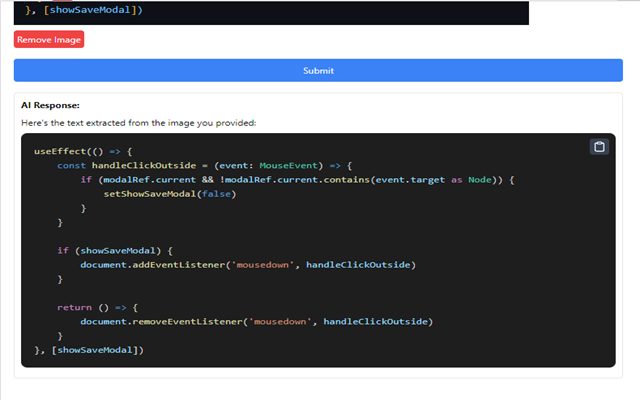
Task: Click the "Here's the text extracted" sentence
Action: click(x=139, y=122)
